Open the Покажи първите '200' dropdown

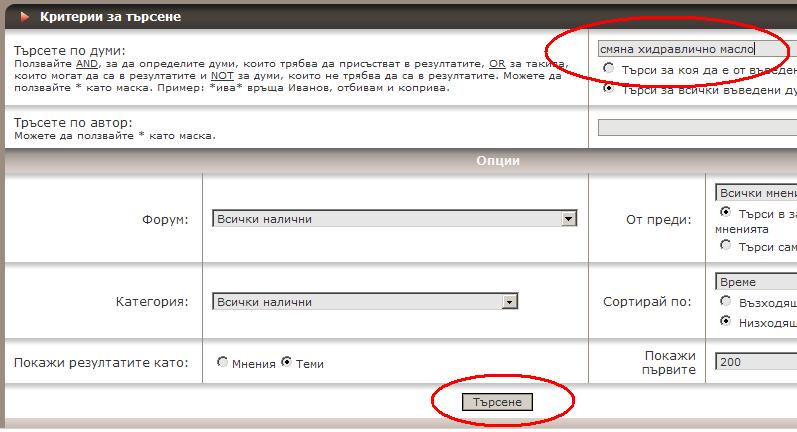click(756, 362)
